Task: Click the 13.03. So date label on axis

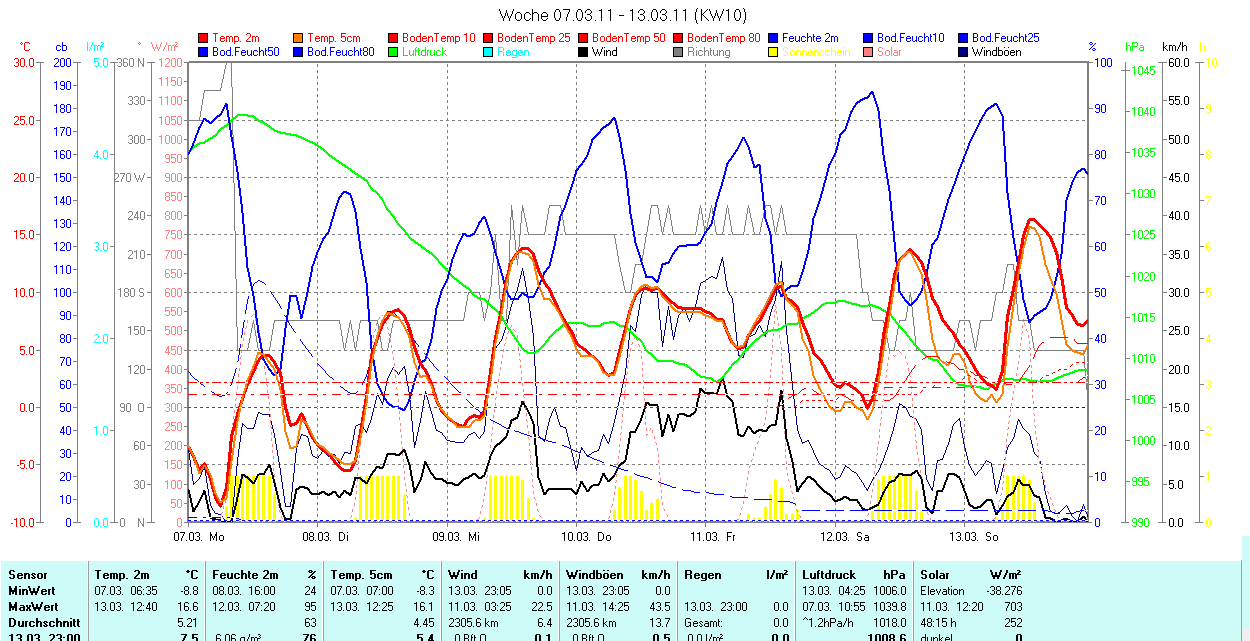Action: click(x=973, y=537)
